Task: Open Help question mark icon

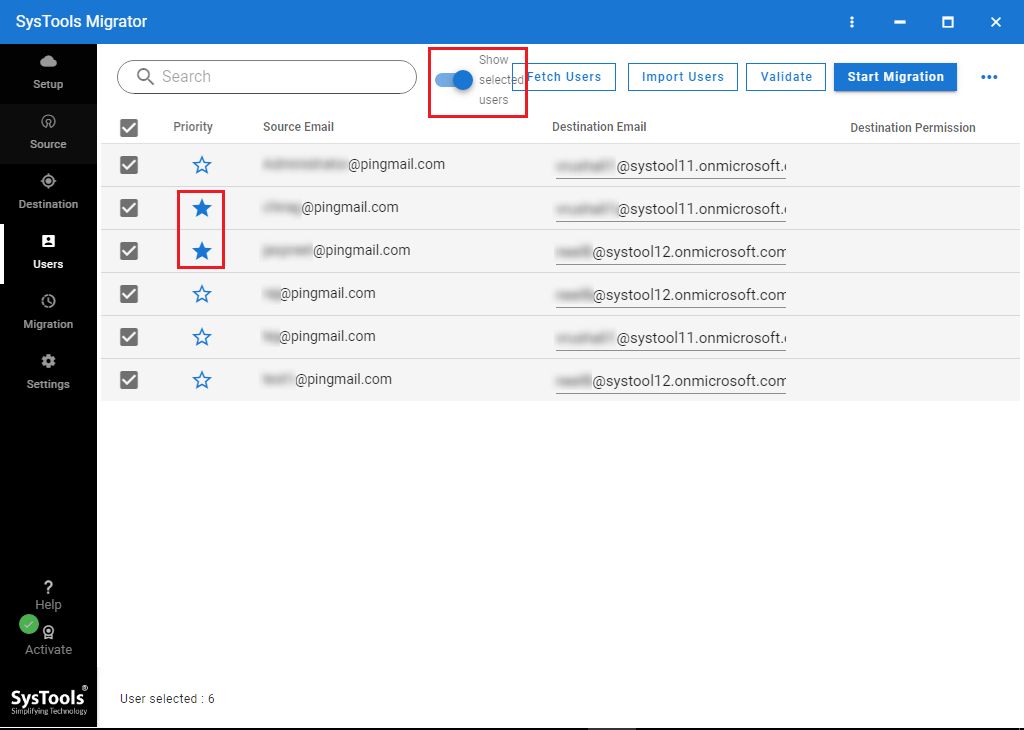Action: click(x=48, y=587)
